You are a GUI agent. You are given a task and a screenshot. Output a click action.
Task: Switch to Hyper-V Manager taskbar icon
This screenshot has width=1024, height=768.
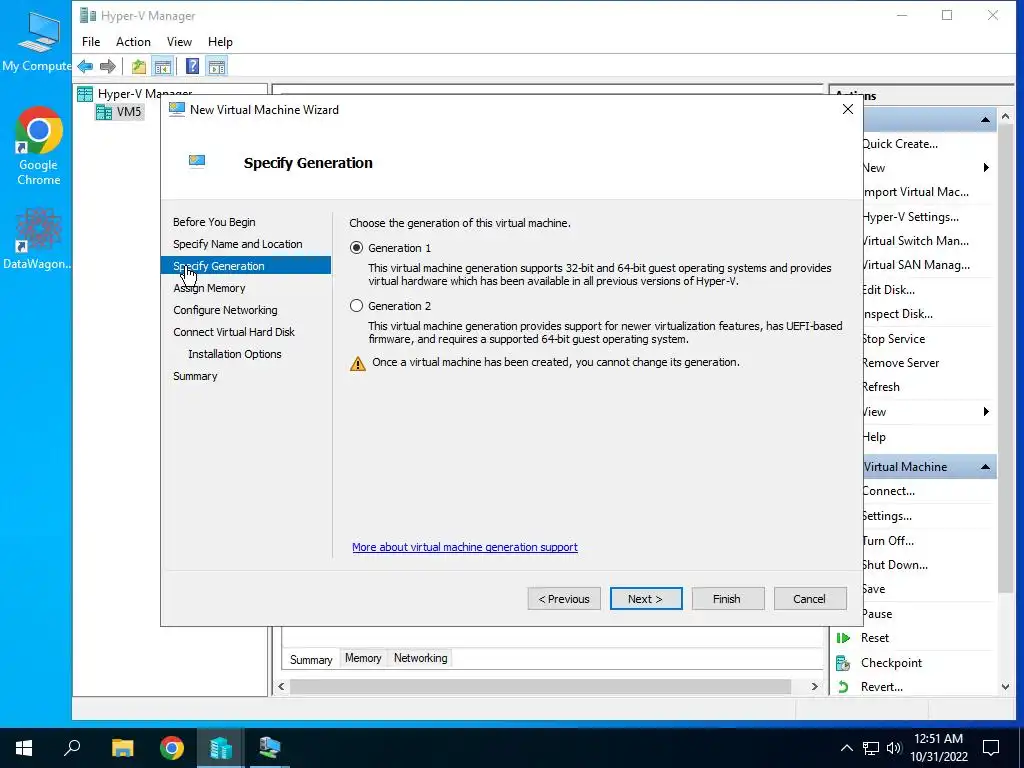[x=221, y=748]
